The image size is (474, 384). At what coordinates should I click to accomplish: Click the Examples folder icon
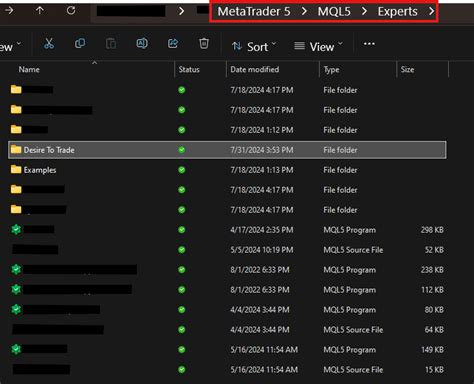point(16,169)
